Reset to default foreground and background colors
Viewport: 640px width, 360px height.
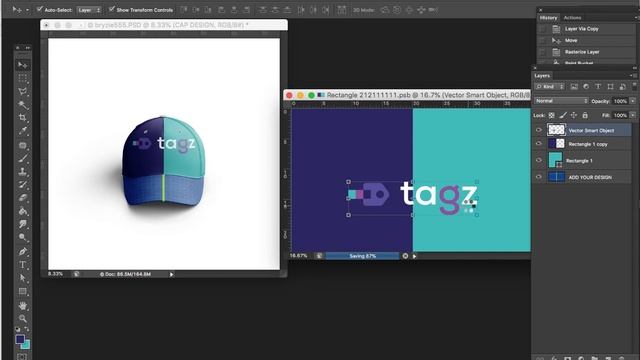18,329
